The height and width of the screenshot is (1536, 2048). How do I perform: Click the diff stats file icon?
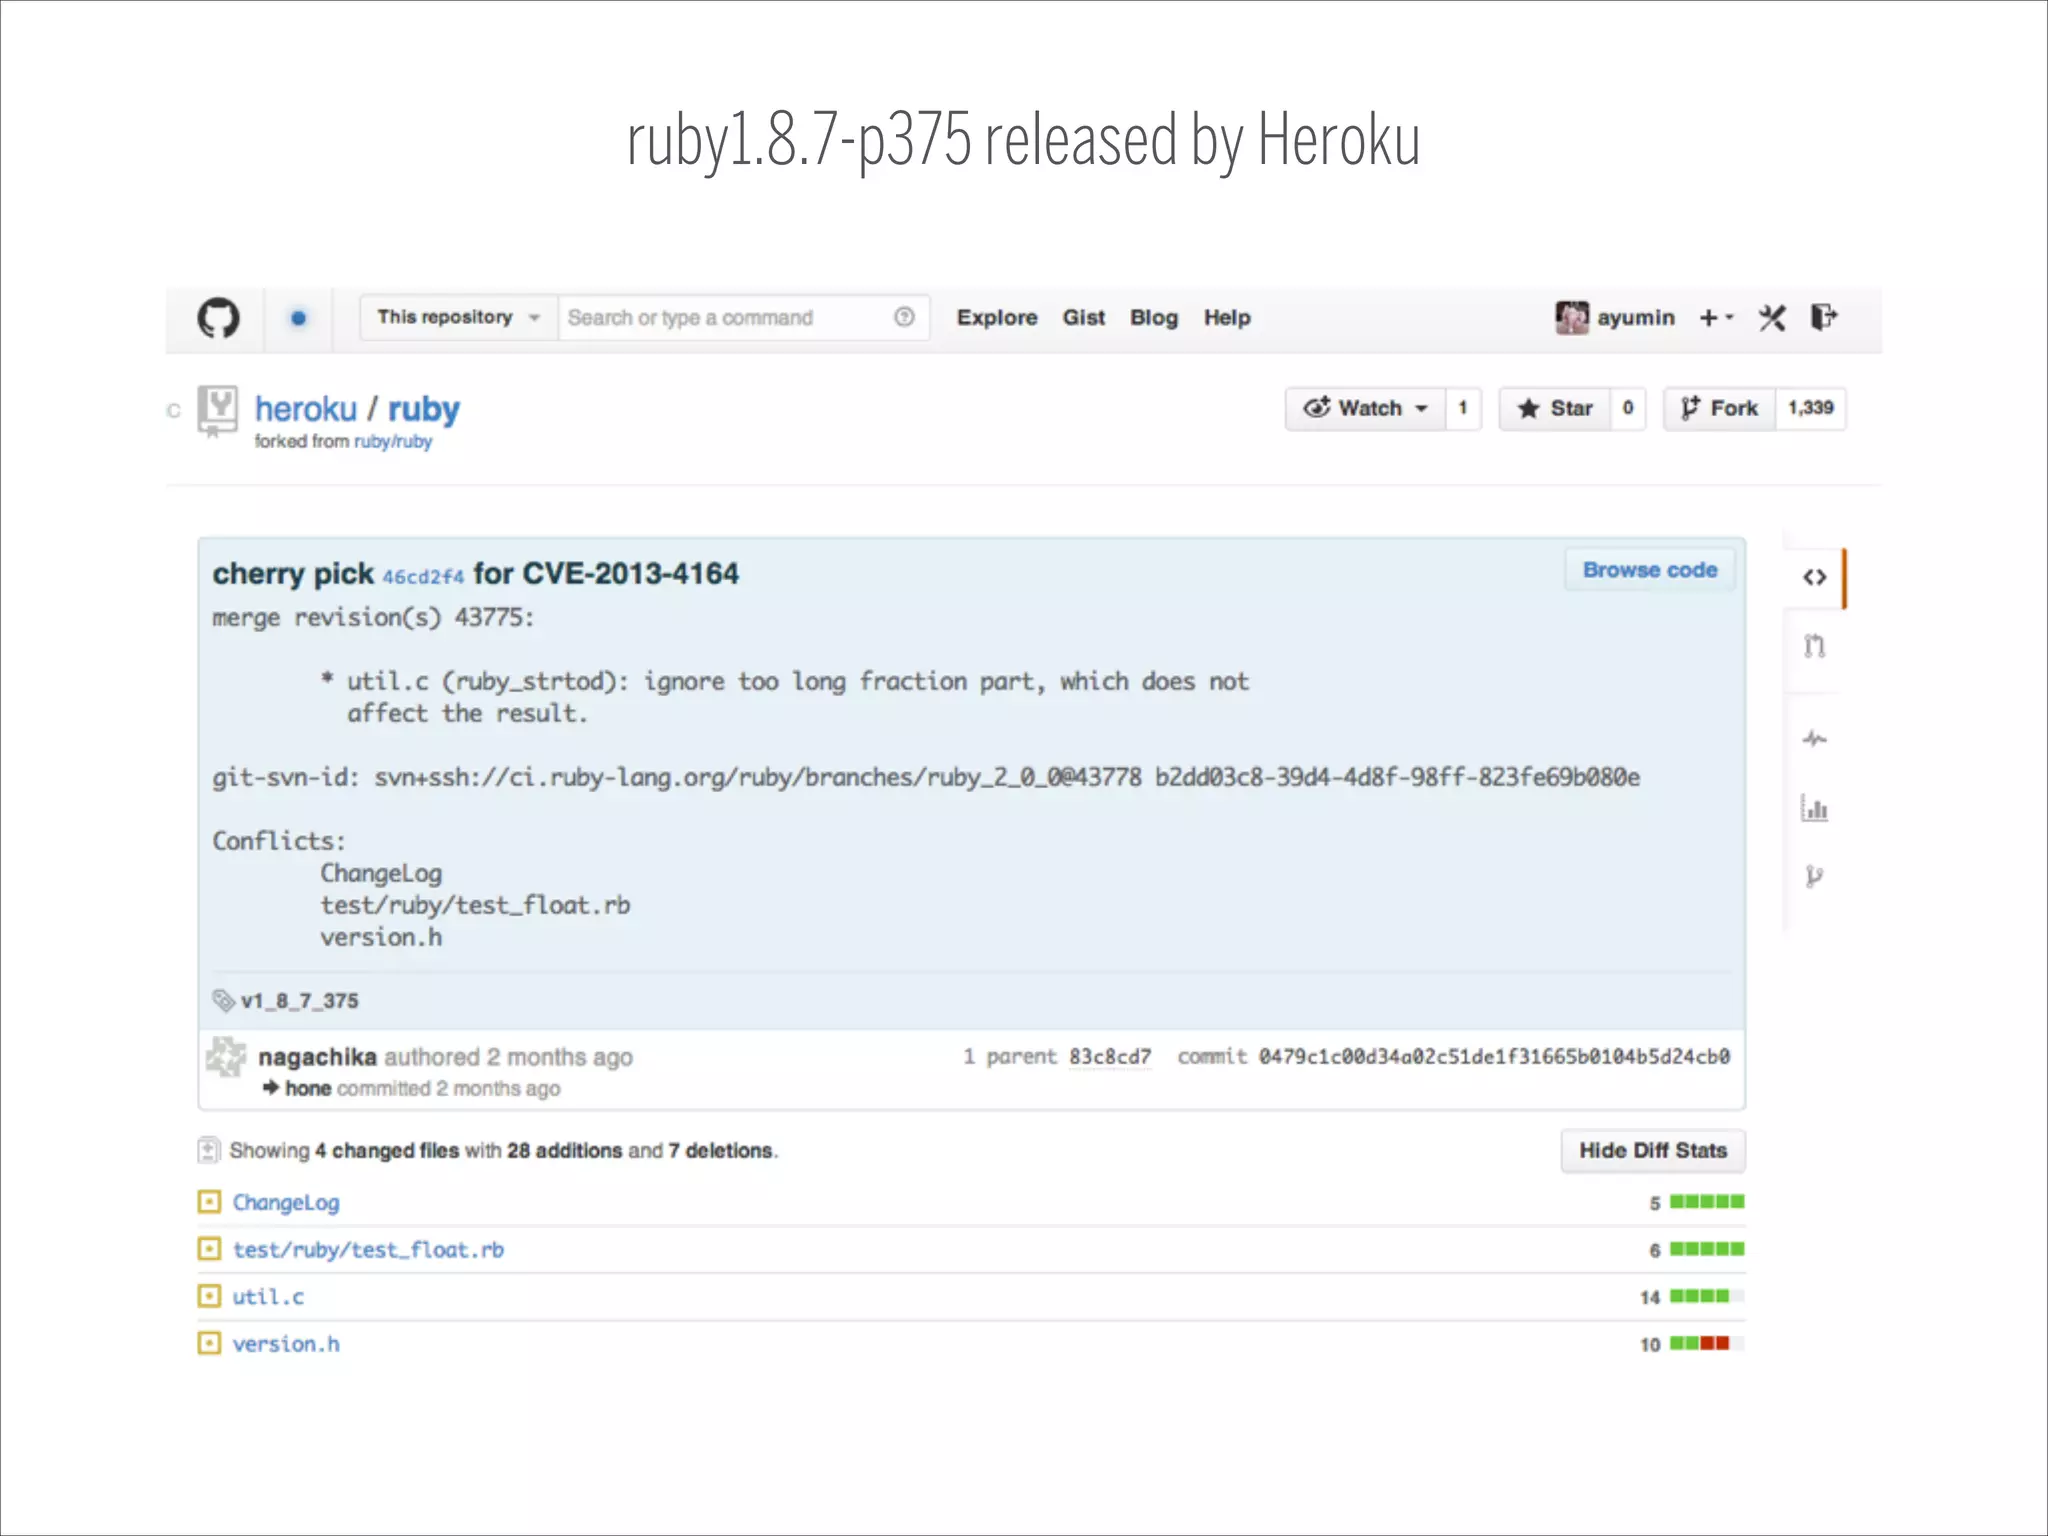[x=208, y=1150]
